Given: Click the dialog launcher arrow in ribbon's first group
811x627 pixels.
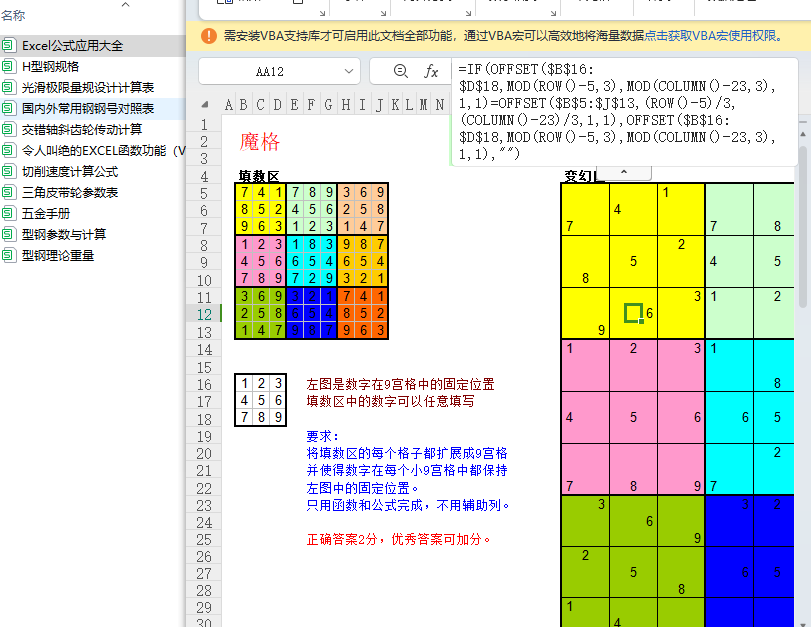Looking at the screenshot, I should pos(322,13).
